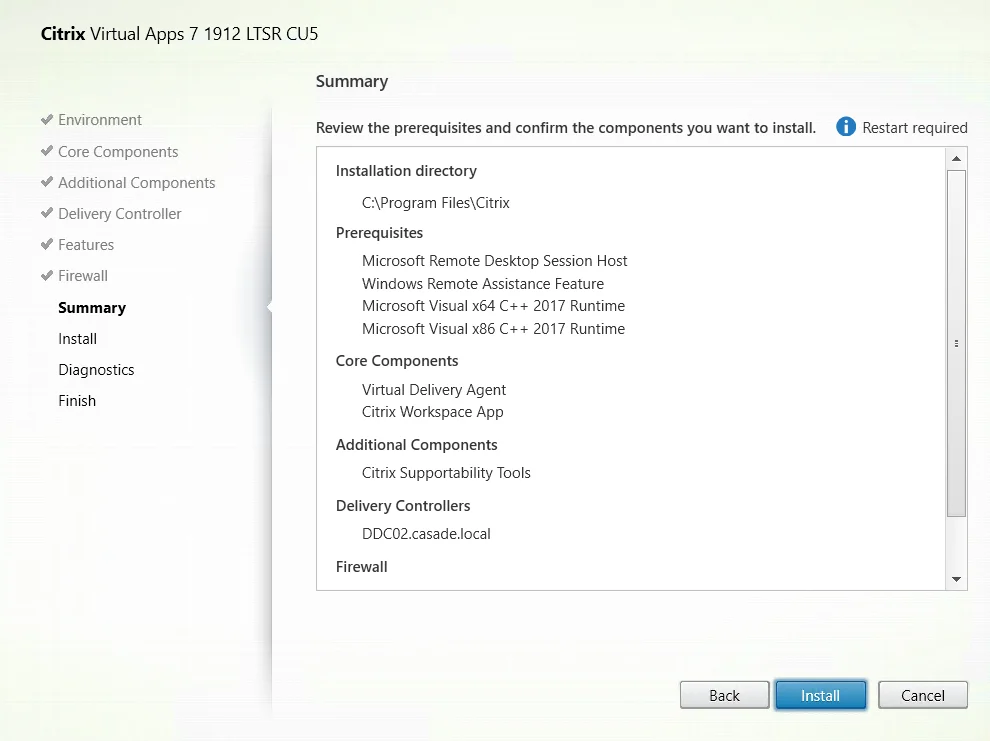Click the checkmark beside Environment step
The height and width of the screenshot is (741, 990).
pos(47,119)
